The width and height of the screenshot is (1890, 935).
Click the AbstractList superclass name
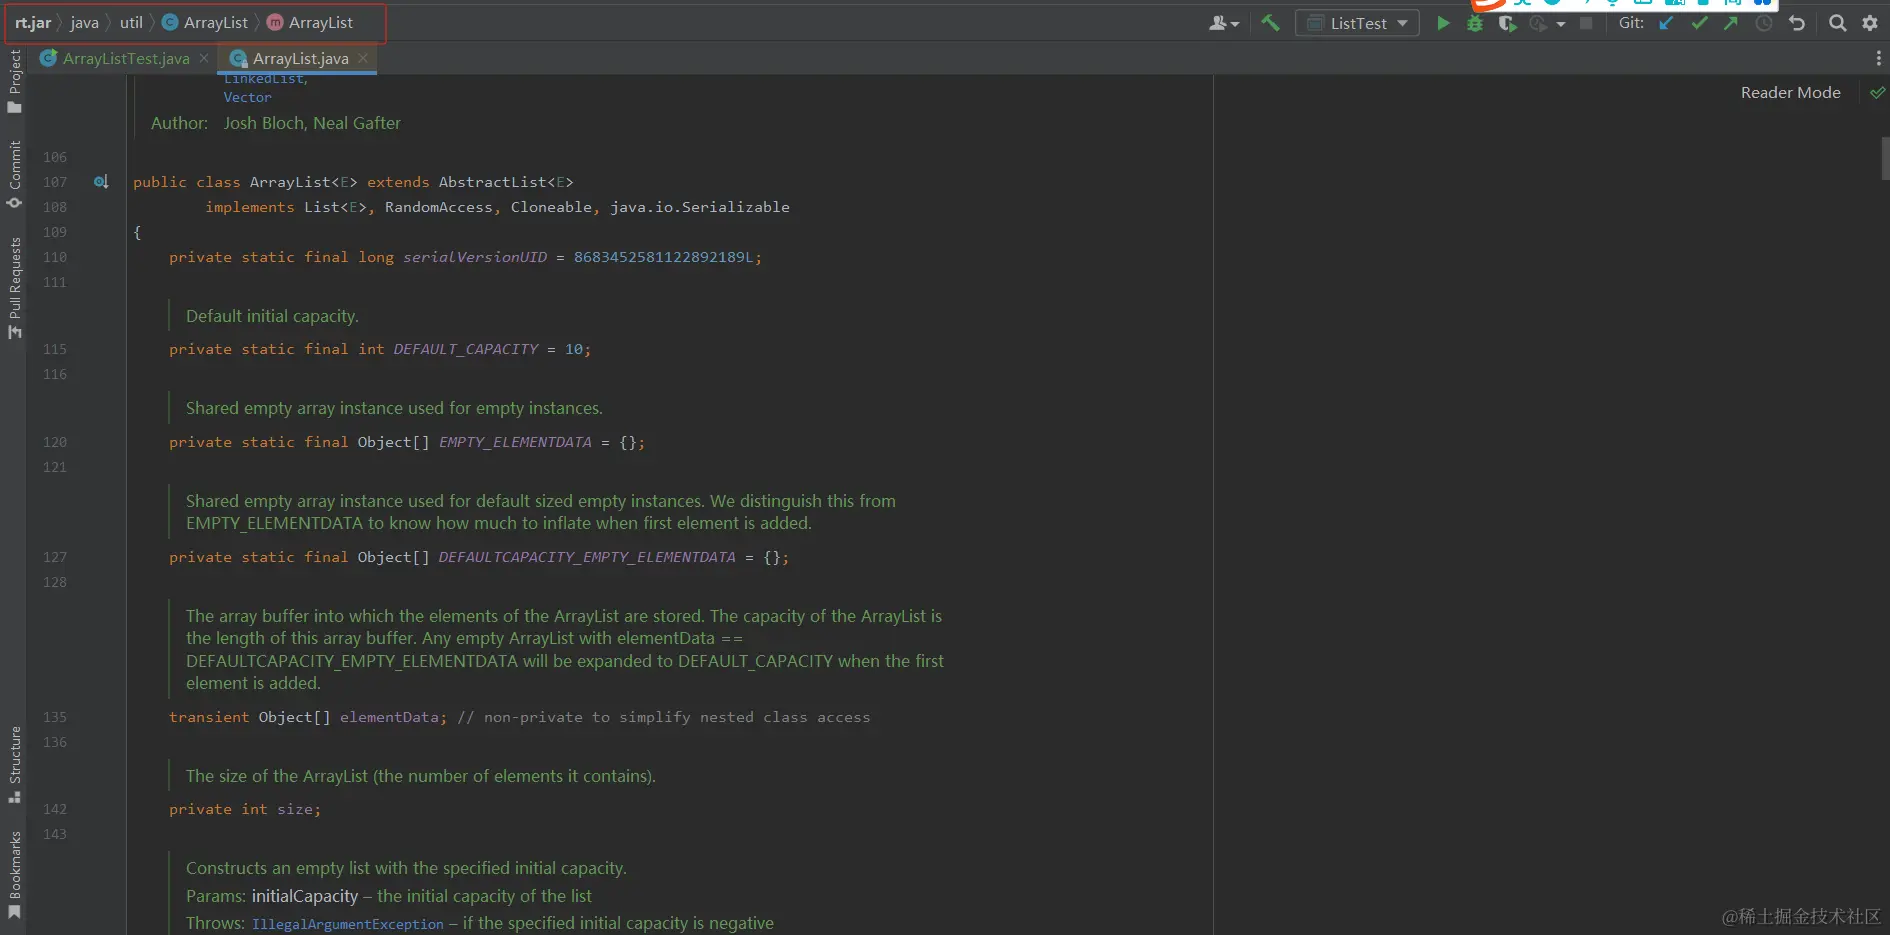[493, 182]
